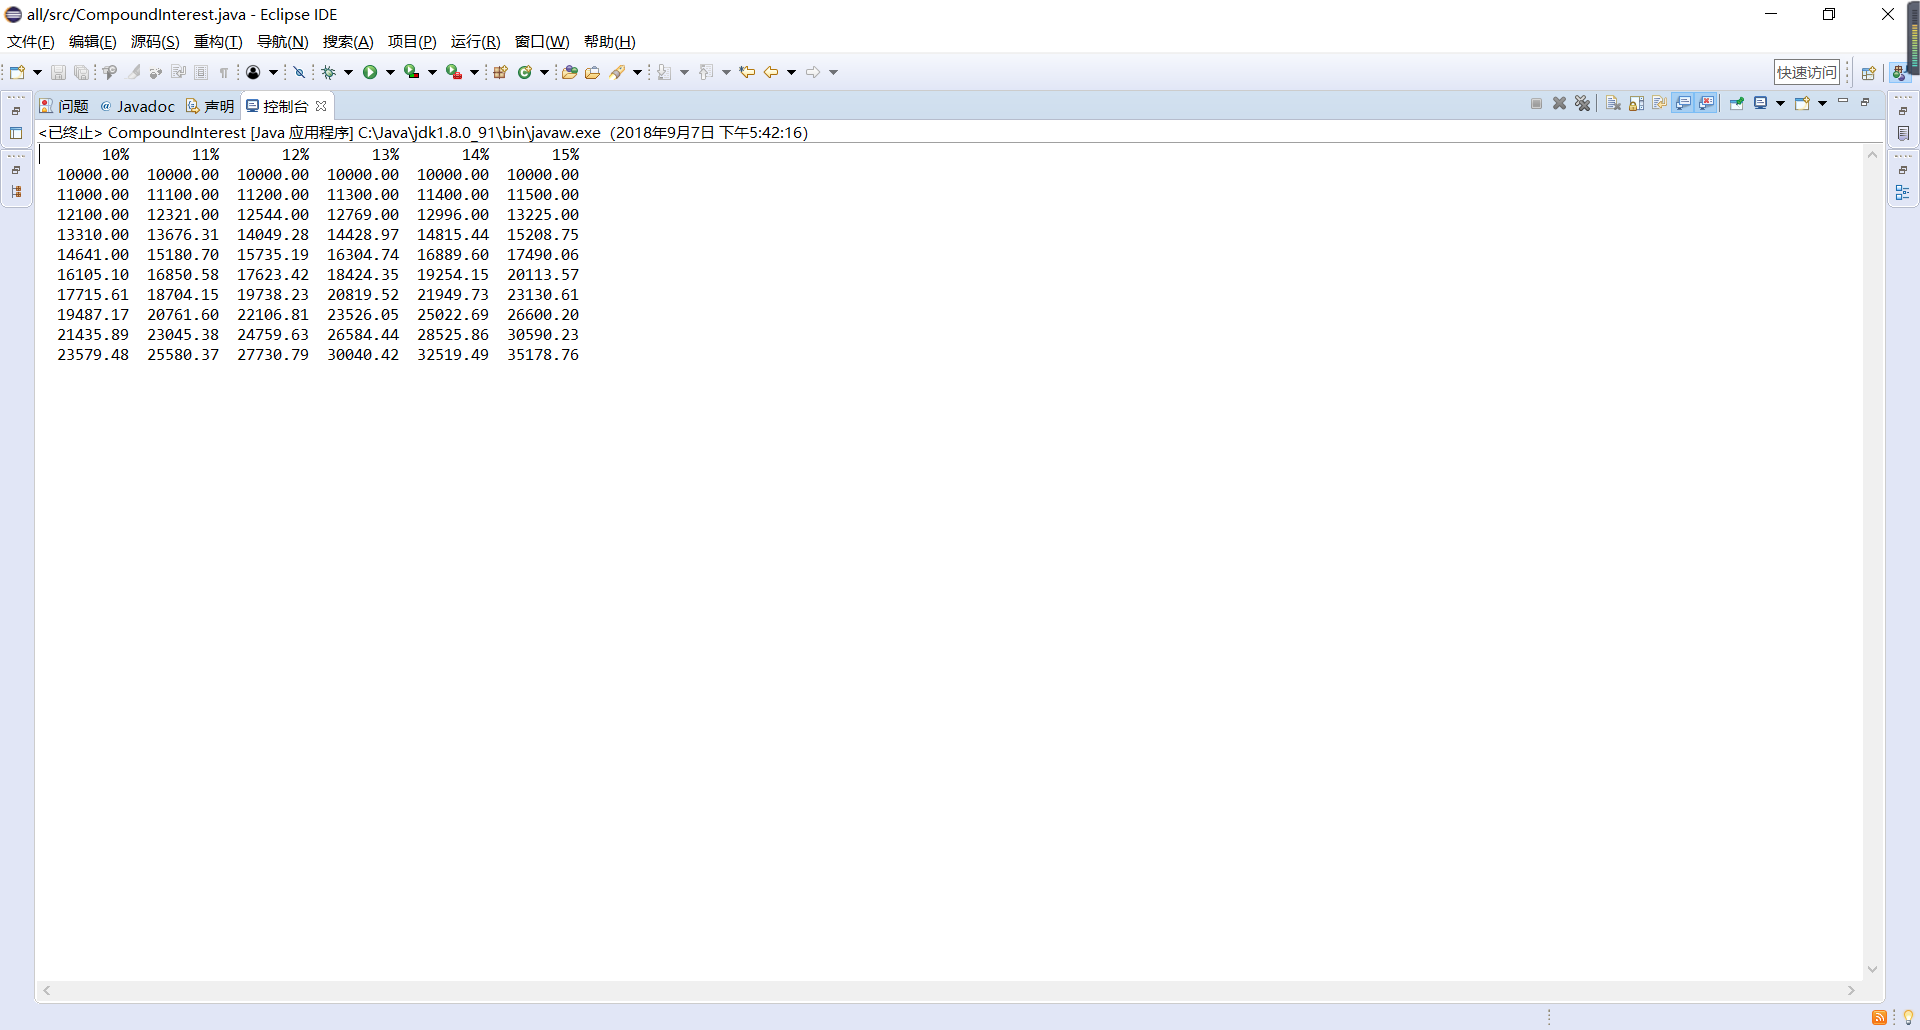This screenshot has width=1920, height=1030.
Task: Click Remove Launch gray X icon
Action: (x=1559, y=103)
